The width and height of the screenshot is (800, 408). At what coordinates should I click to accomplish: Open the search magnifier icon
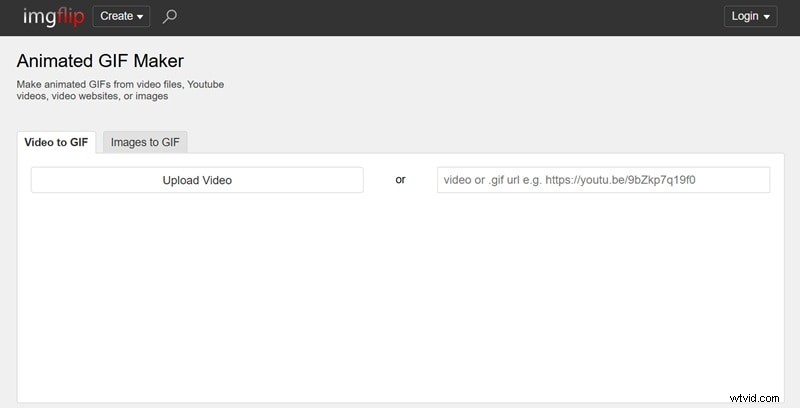[x=170, y=16]
